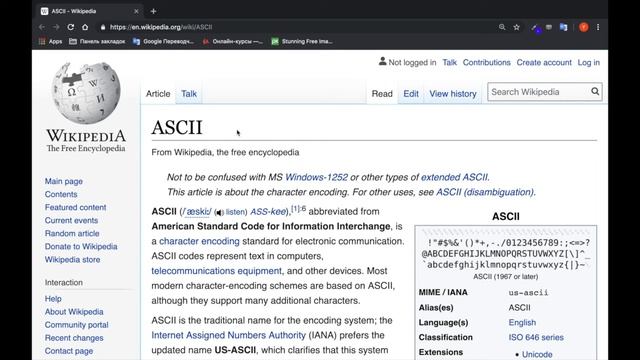Open the user Talk link at top
This screenshot has width=640, height=360.
(449, 62)
